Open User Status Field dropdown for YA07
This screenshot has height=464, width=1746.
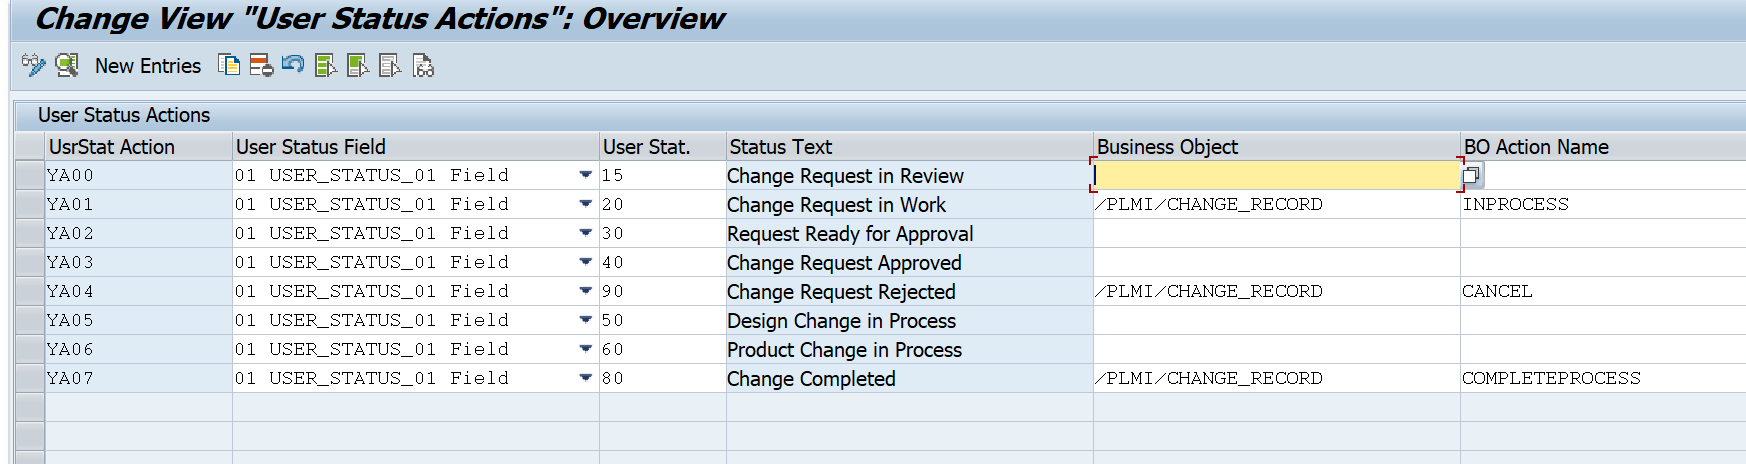point(585,378)
